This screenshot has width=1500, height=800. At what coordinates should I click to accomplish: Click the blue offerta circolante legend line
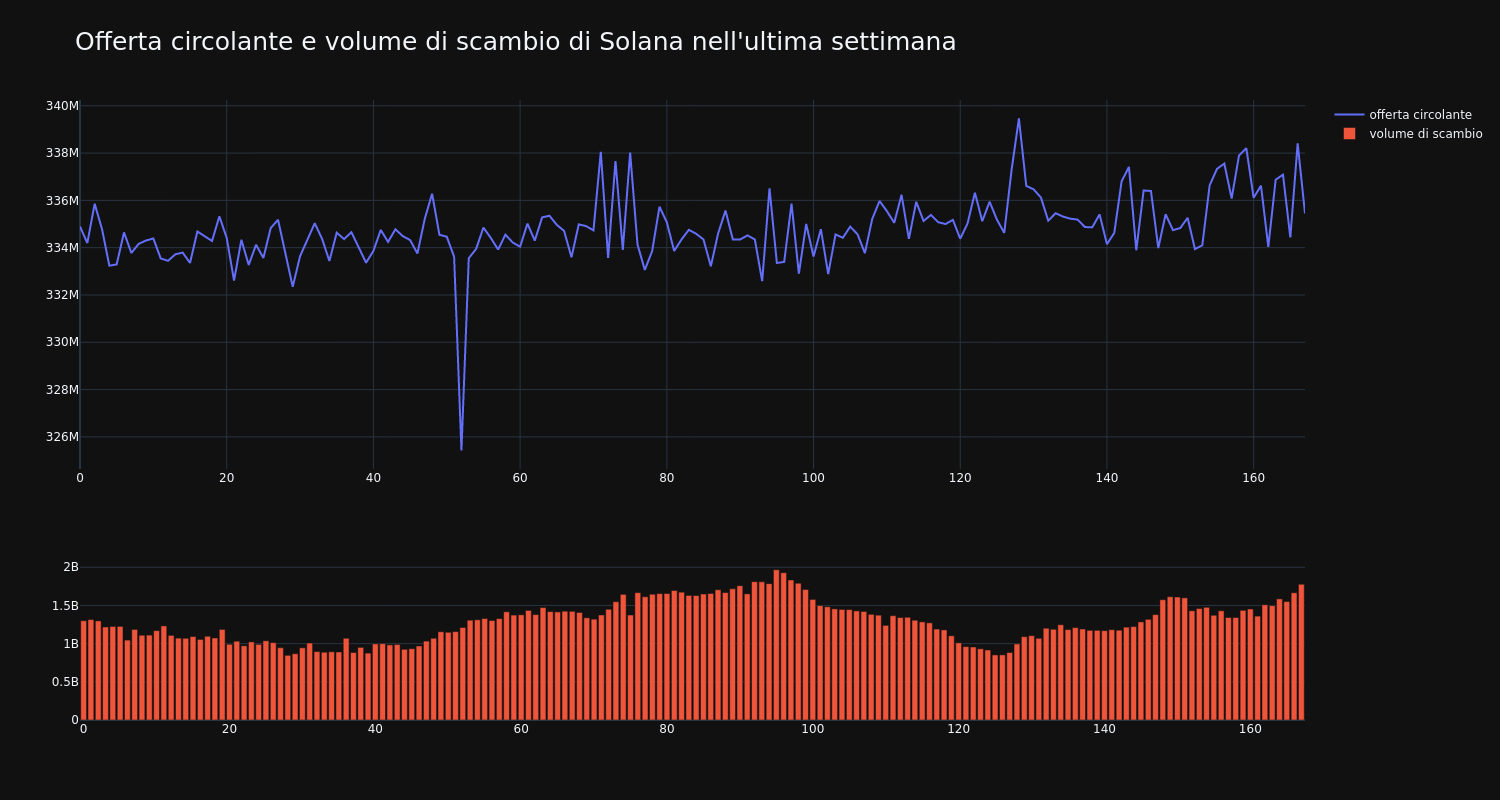coord(1349,115)
